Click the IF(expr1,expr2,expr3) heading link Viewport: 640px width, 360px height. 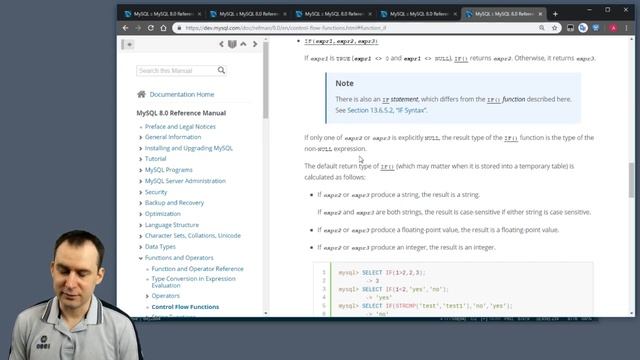341,41
